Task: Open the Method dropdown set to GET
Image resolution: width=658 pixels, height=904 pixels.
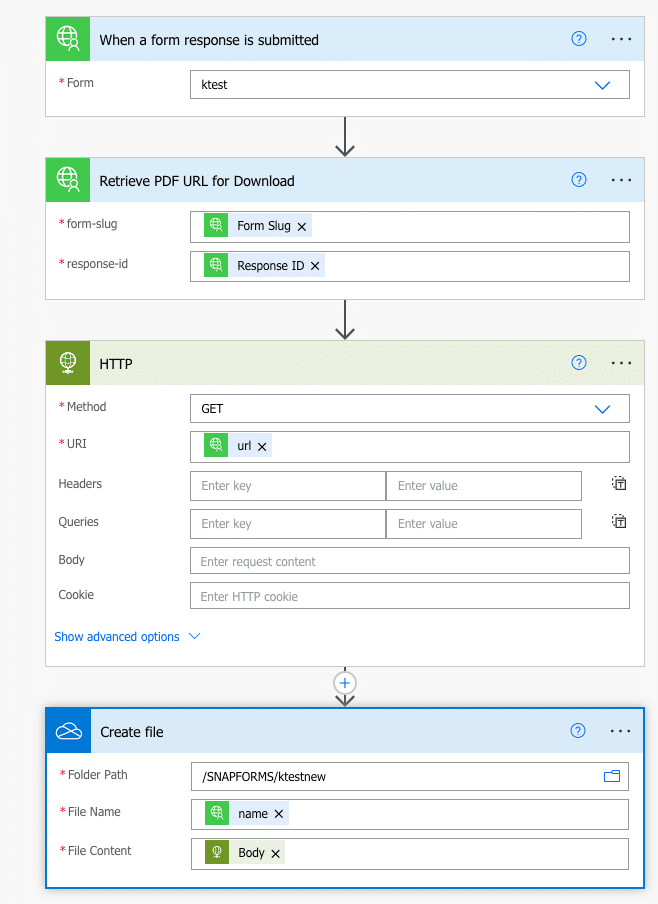Action: pyautogui.click(x=602, y=409)
